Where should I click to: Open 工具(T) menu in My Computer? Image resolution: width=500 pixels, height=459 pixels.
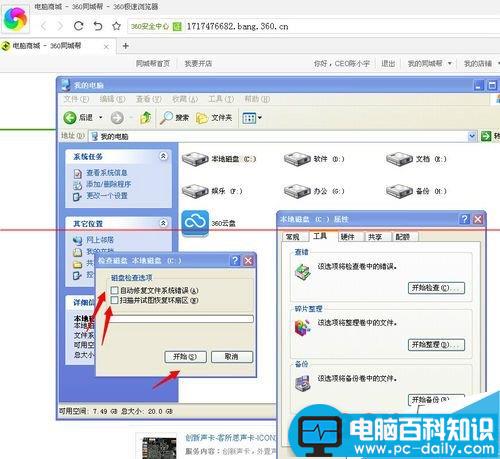[x=221, y=99]
